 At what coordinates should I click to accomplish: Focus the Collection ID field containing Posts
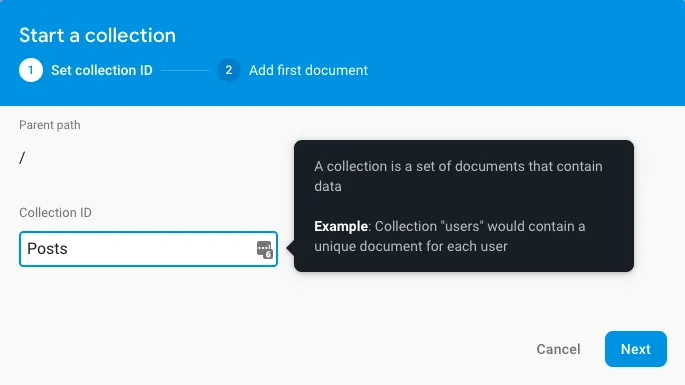(x=148, y=249)
